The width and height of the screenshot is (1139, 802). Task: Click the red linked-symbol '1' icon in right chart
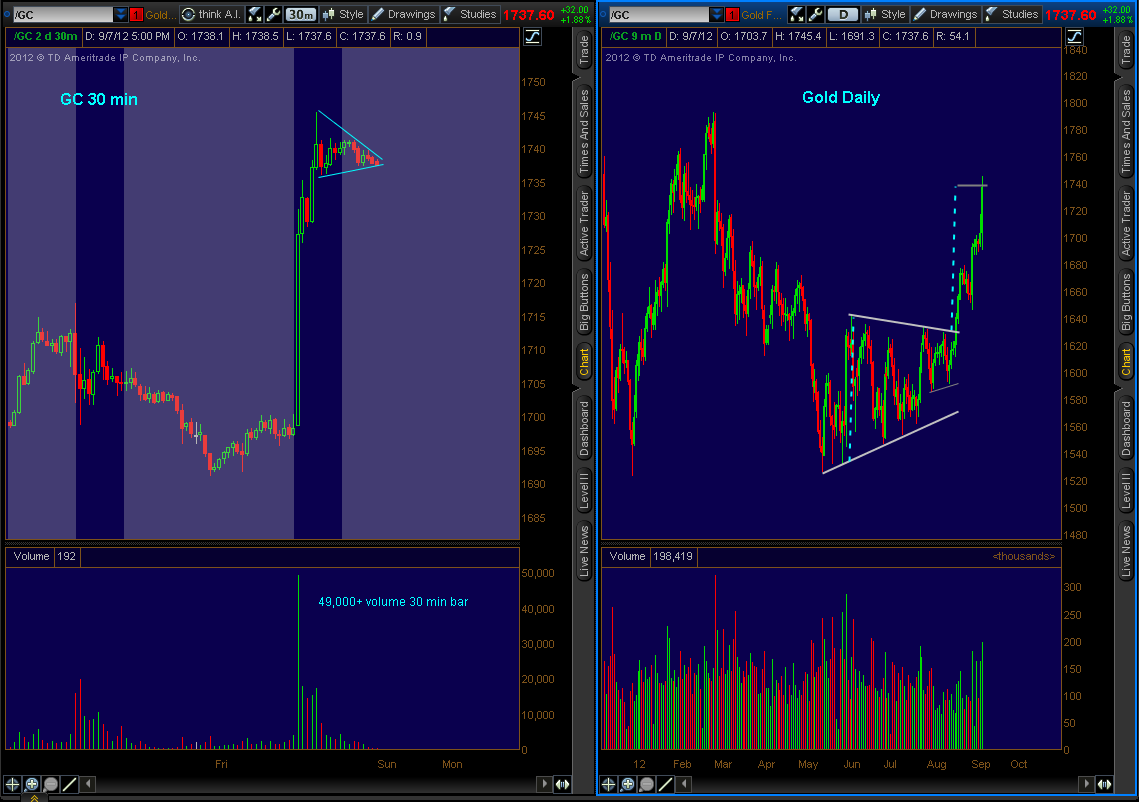pos(732,14)
